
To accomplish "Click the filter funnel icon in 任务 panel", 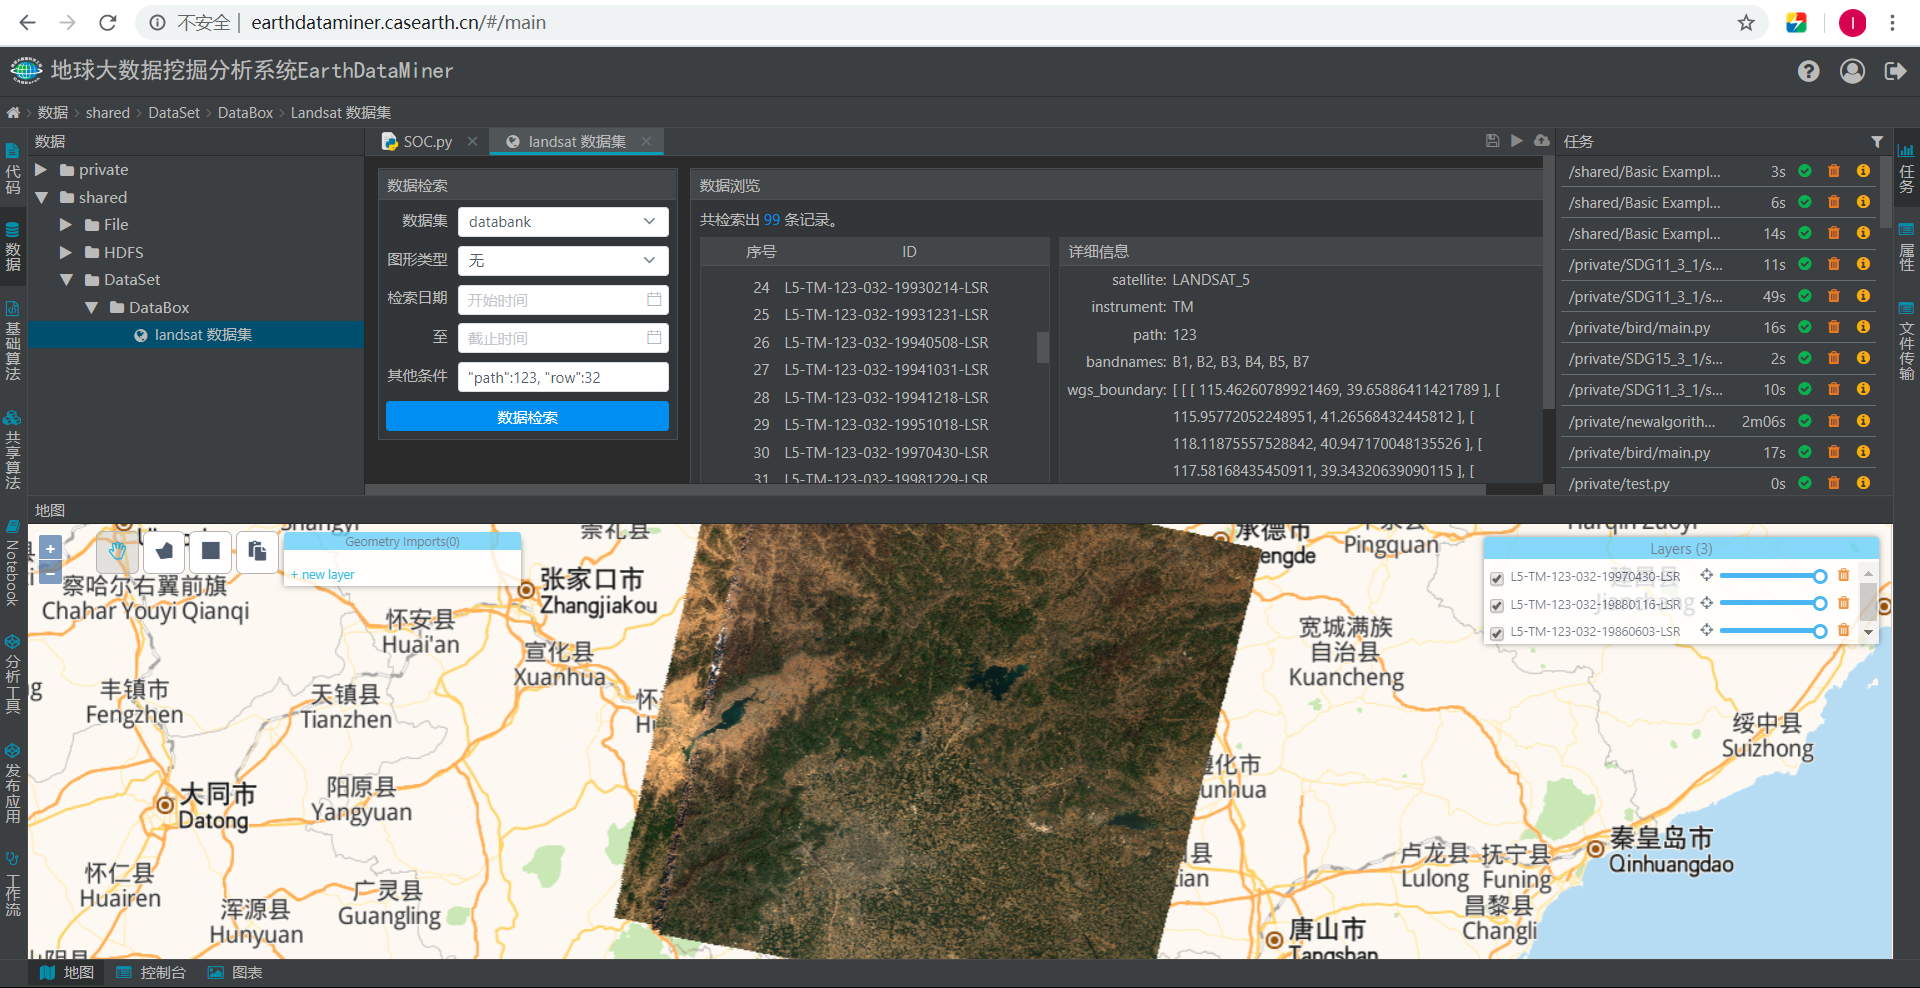I will (1877, 142).
